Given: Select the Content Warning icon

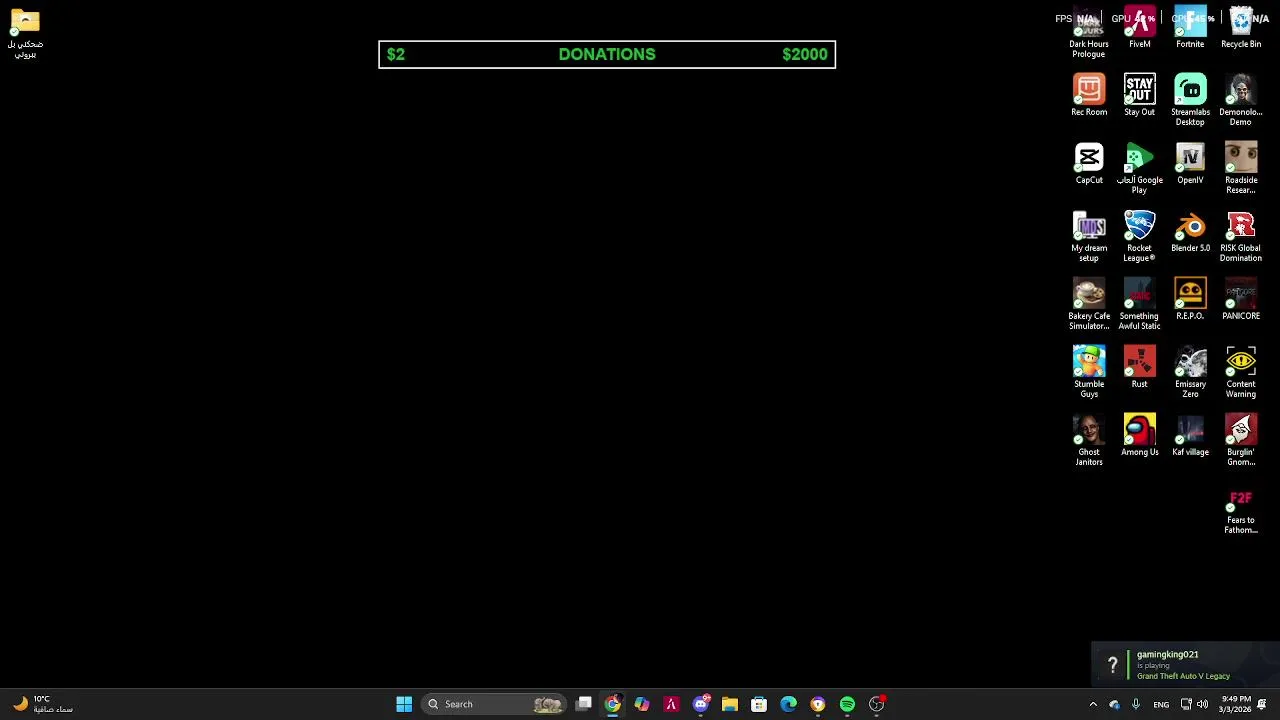Looking at the screenshot, I should point(1241,372).
